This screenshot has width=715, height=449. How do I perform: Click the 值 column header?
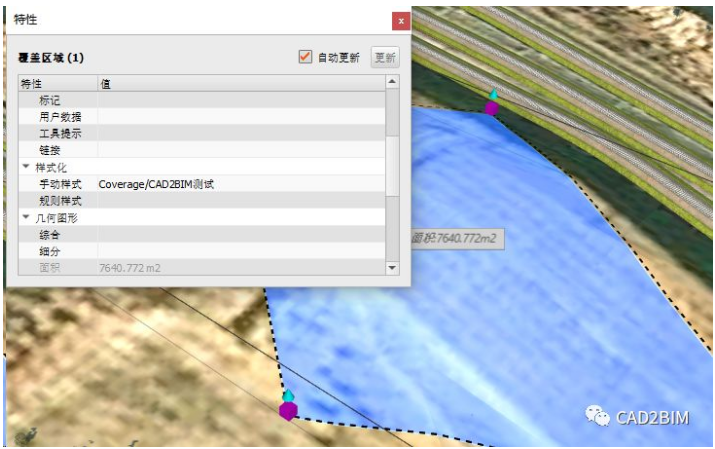coord(240,83)
